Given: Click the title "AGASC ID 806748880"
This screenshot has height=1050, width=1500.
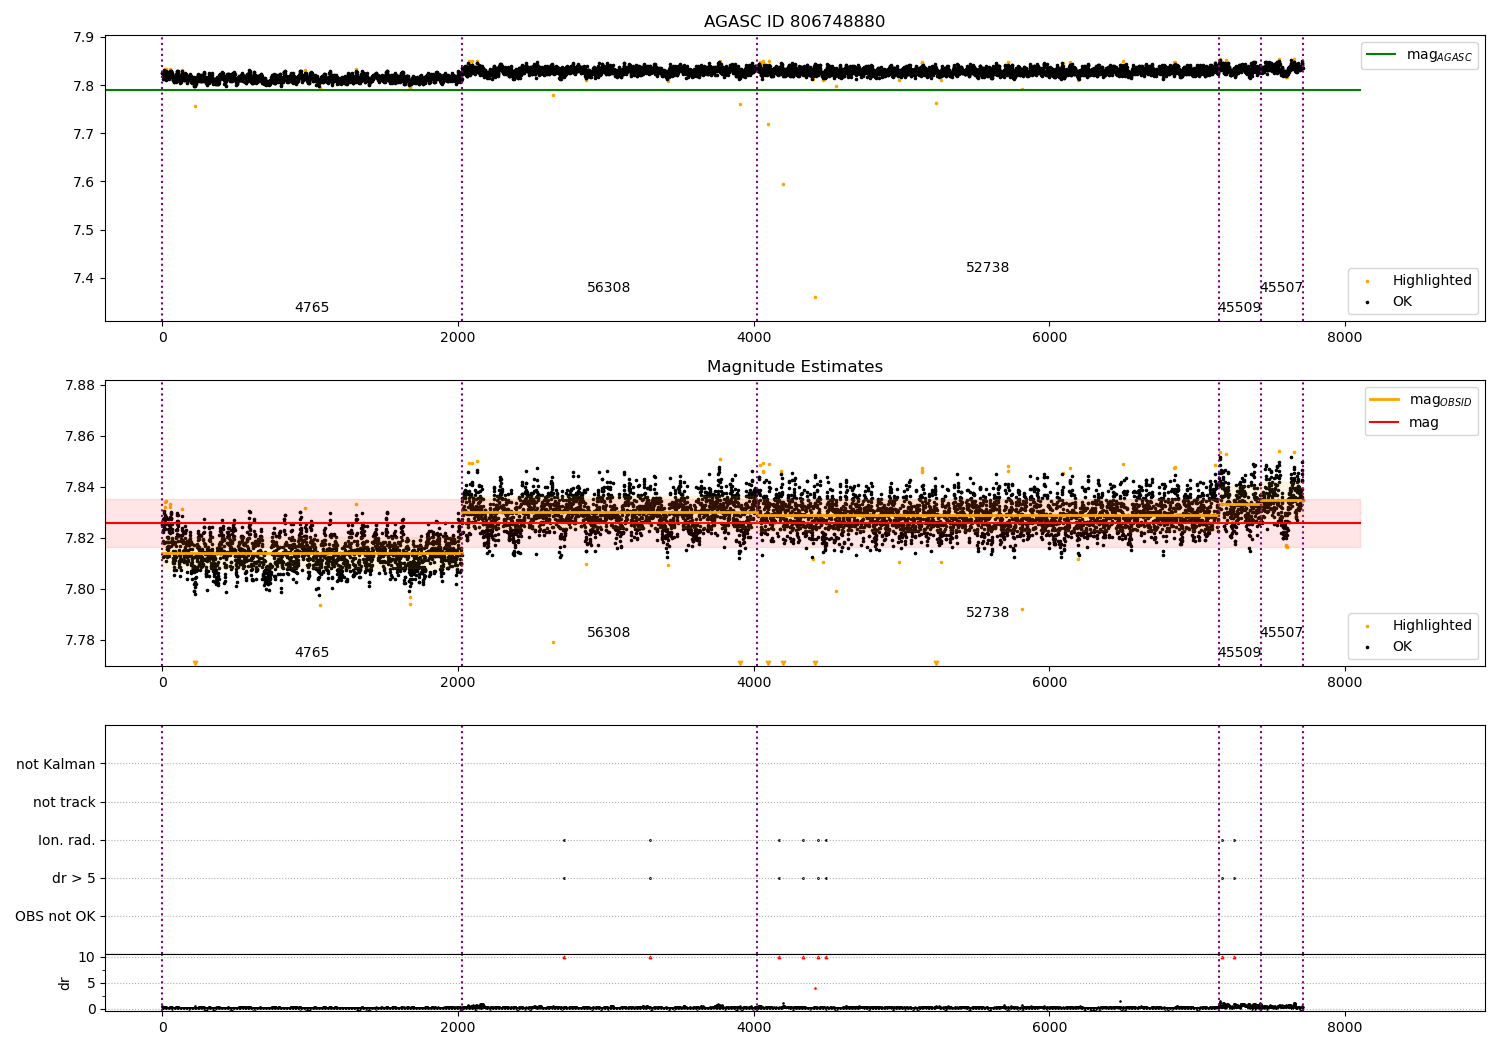Looking at the screenshot, I should (x=794, y=22).
